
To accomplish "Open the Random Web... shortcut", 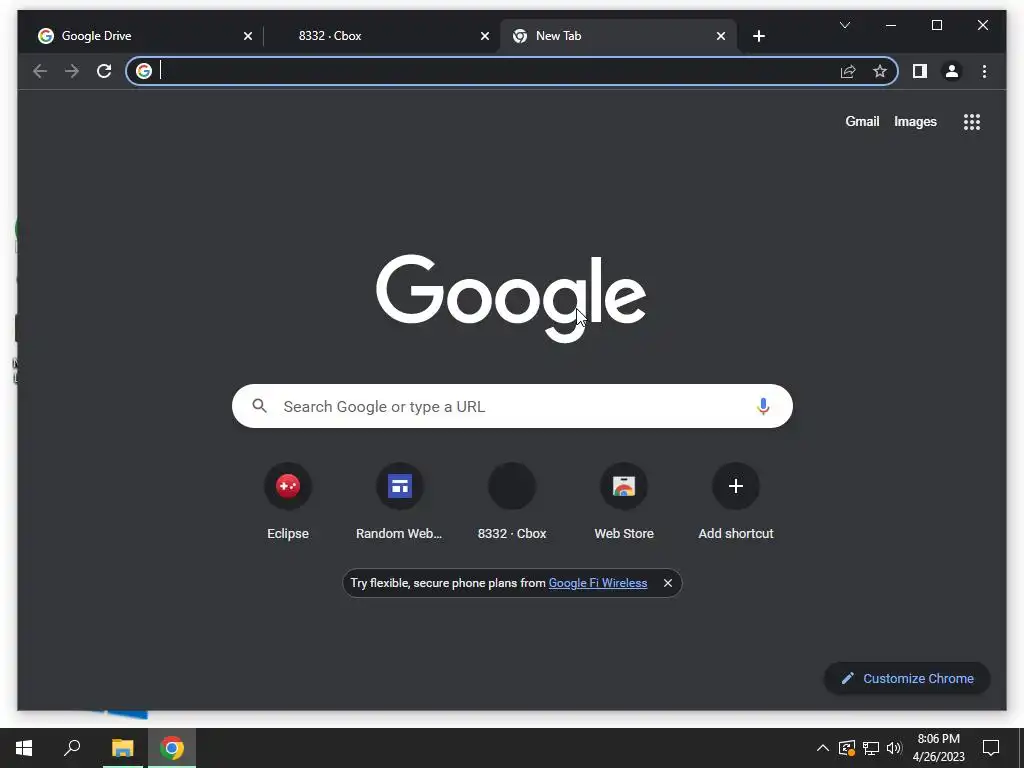I will tap(399, 502).
